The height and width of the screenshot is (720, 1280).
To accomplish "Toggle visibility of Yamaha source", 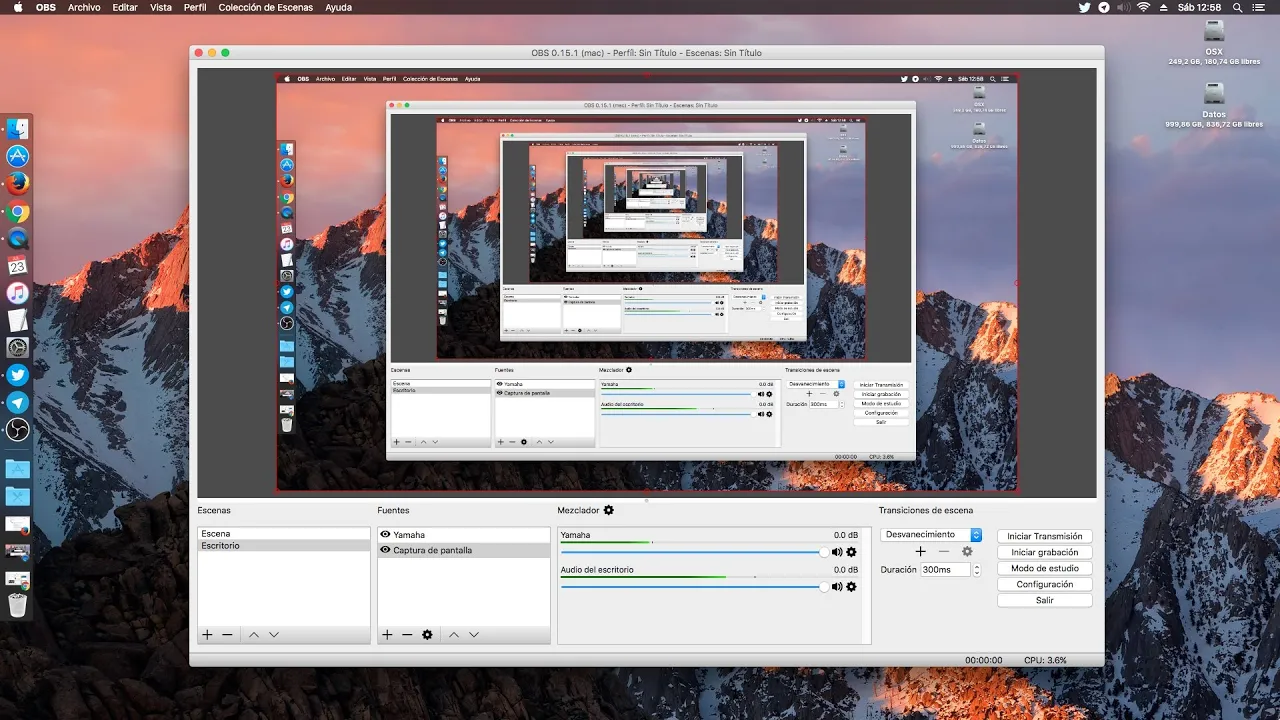I will tap(385, 535).
